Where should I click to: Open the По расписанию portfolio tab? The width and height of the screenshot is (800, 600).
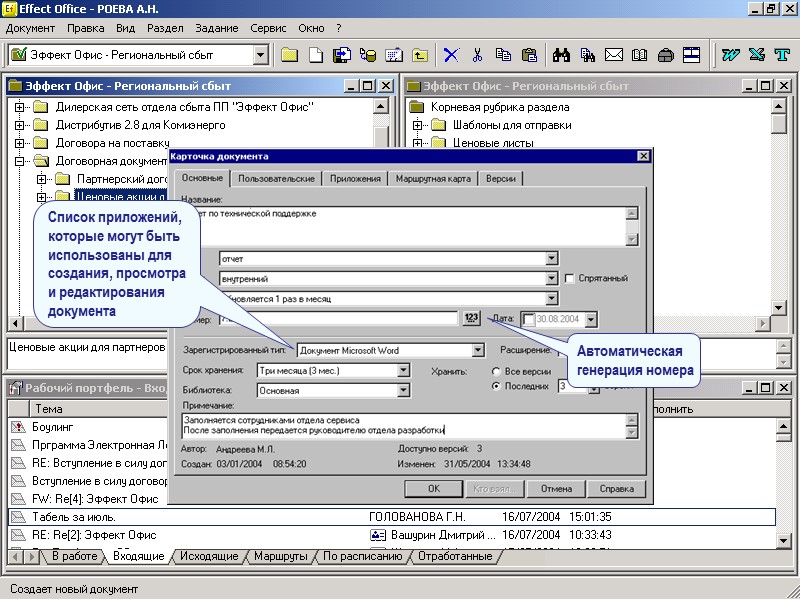363,556
